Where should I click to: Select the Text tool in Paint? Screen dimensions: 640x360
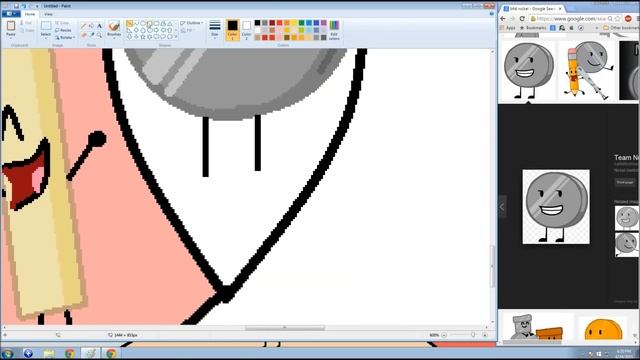(x=99, y=26)
